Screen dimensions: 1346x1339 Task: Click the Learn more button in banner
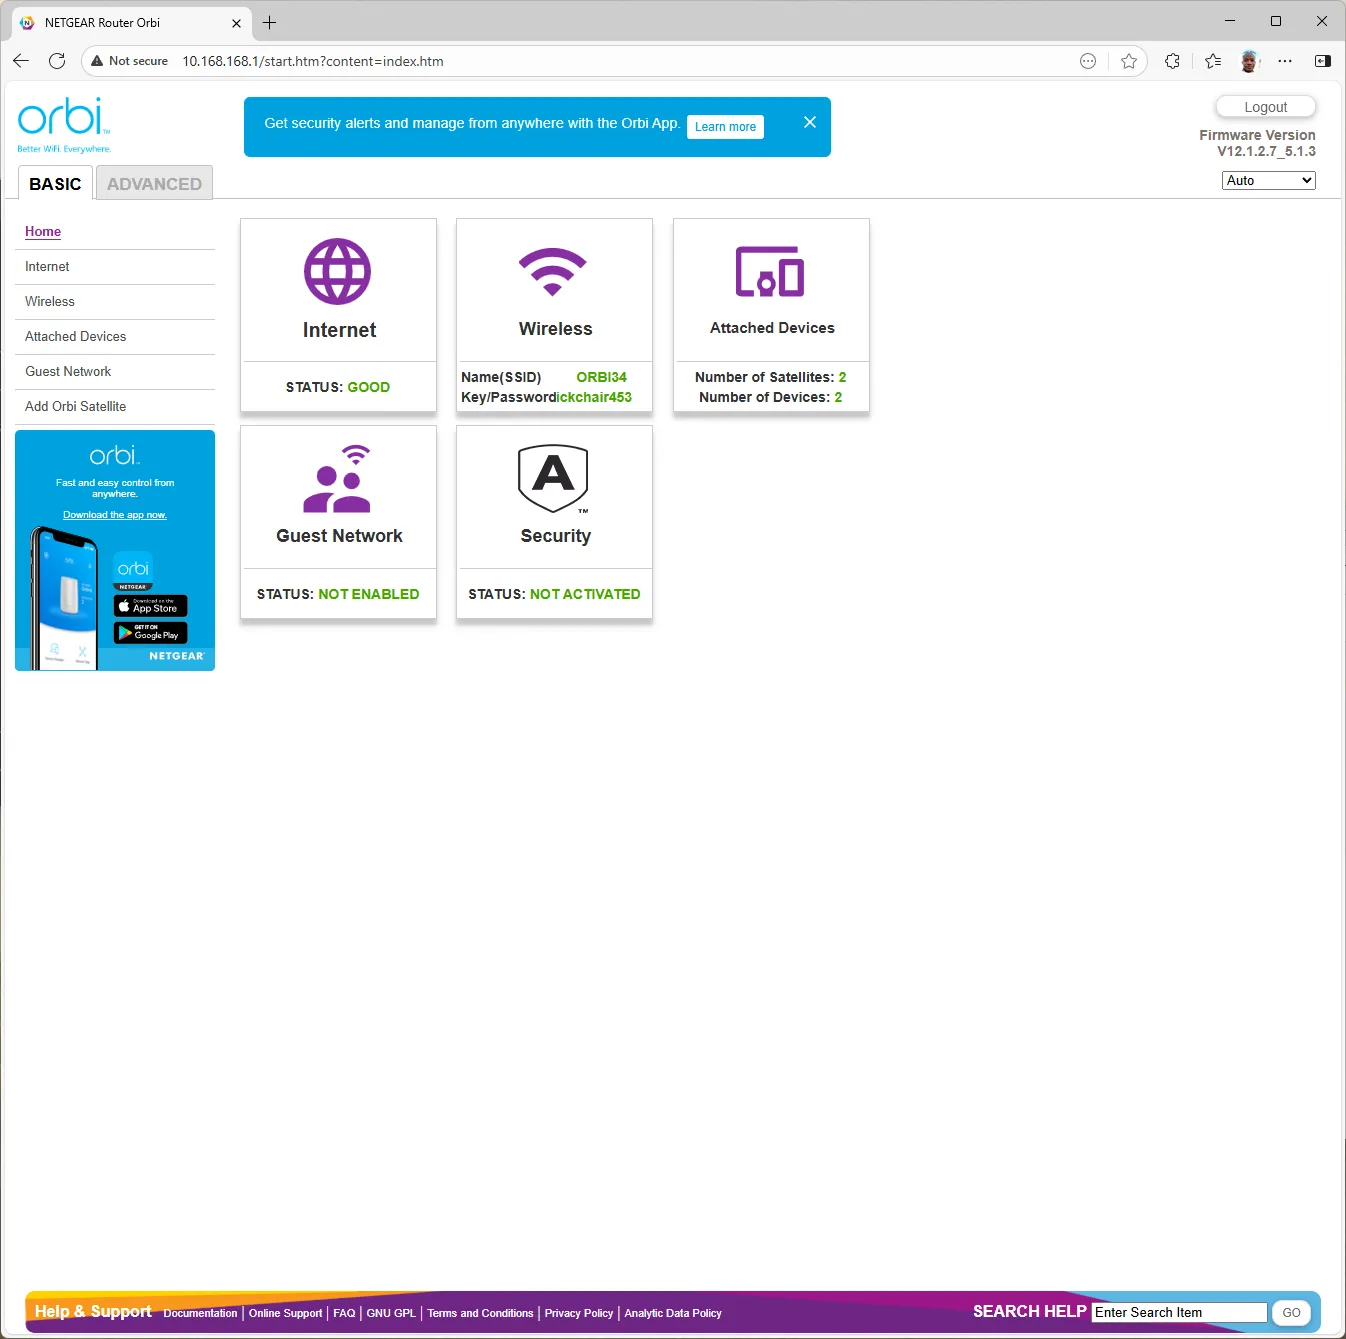click(725, 127)
